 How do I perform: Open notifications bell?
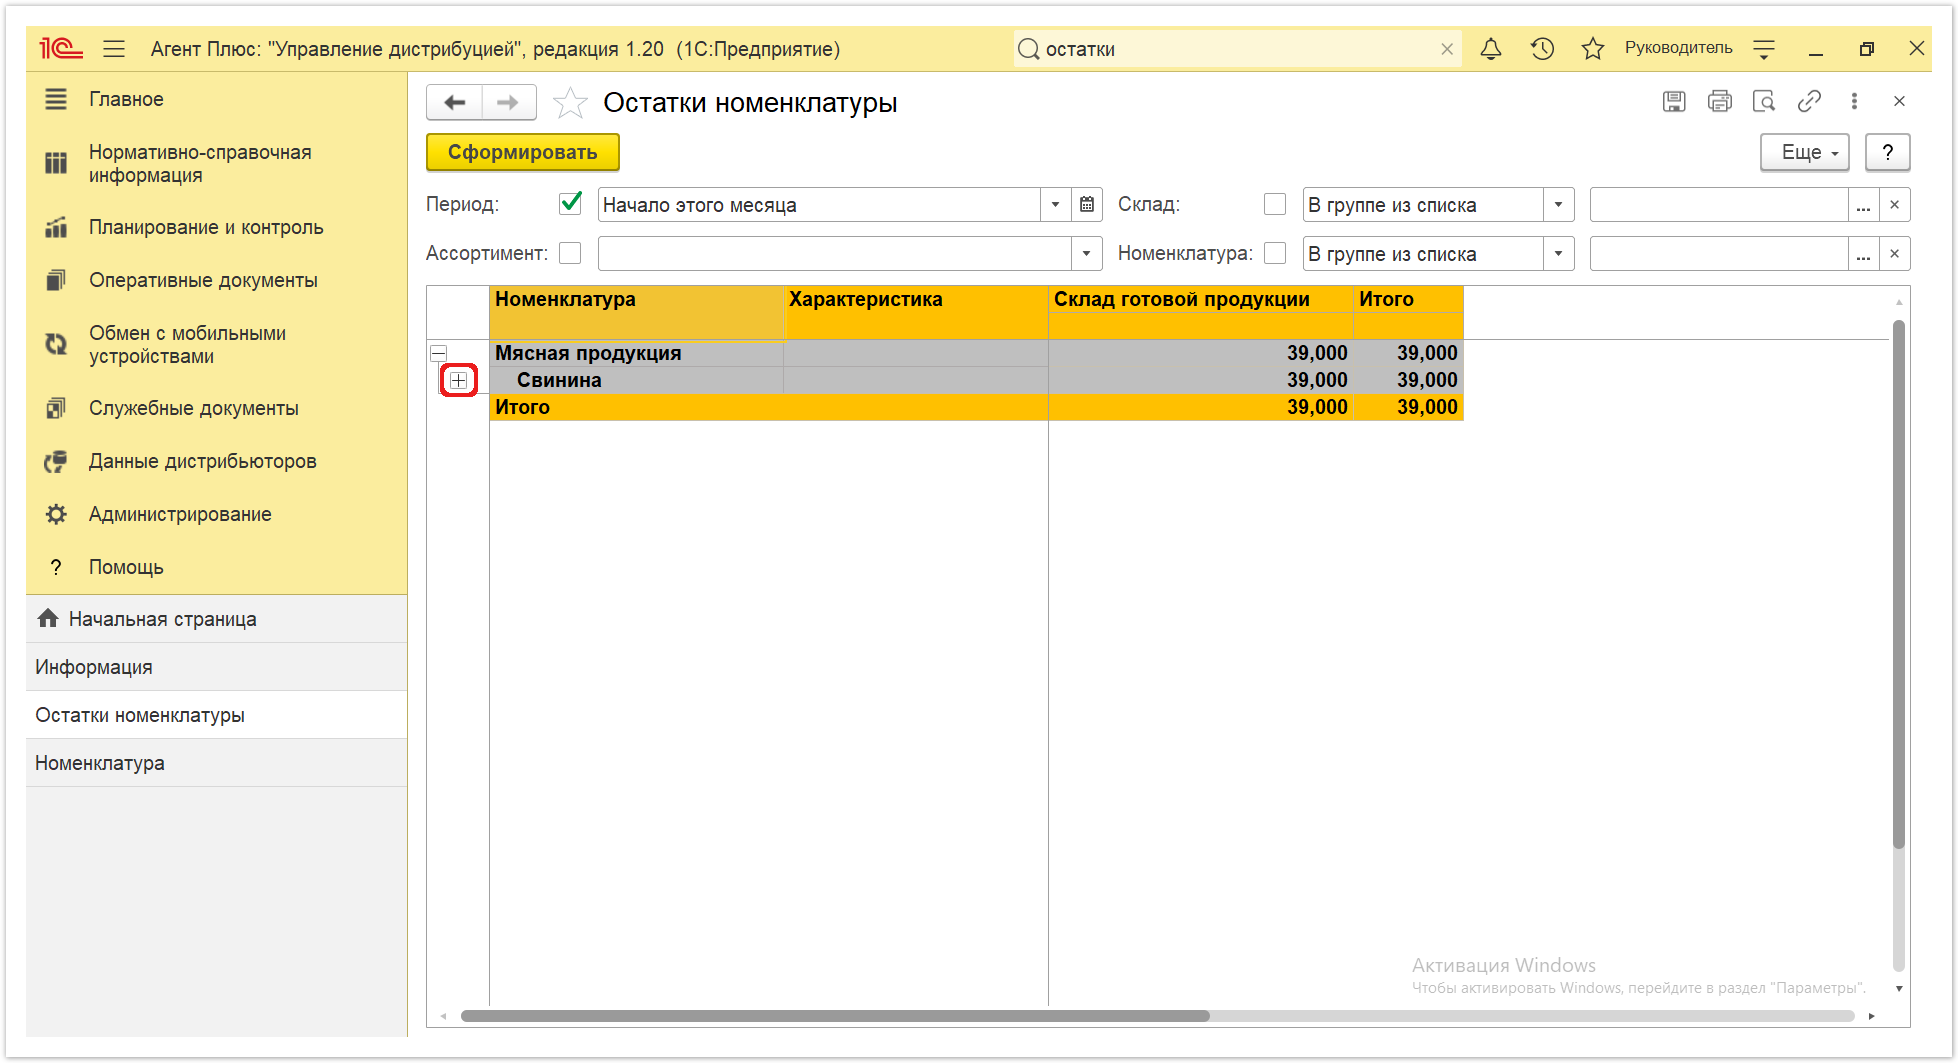tap(1491, 48)
